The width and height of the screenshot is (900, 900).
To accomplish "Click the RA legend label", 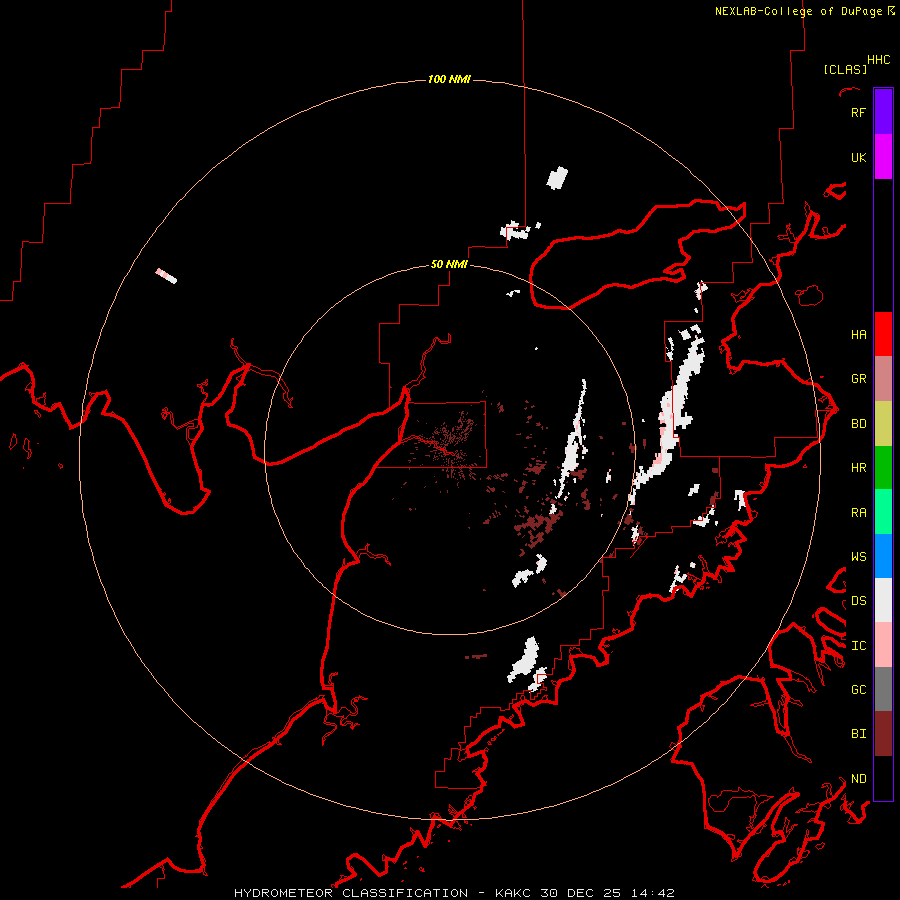I will (858, 513).
